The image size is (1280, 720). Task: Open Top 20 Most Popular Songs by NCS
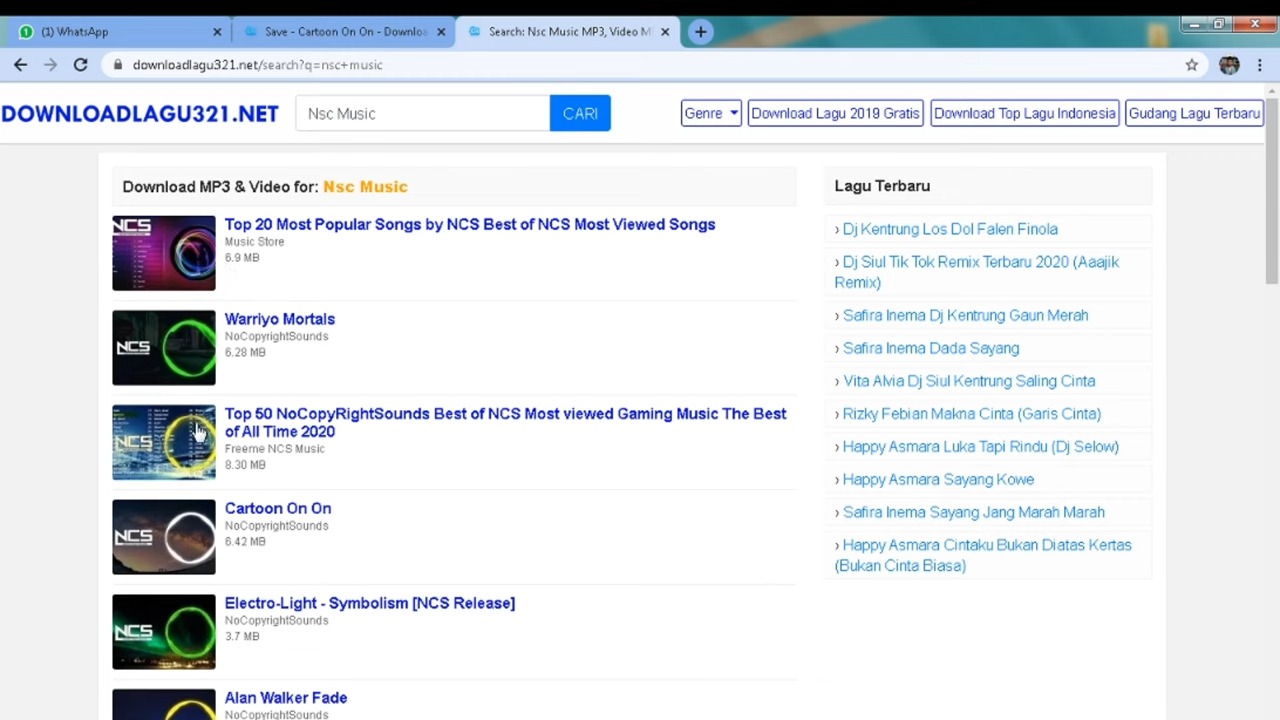[470, 224]
